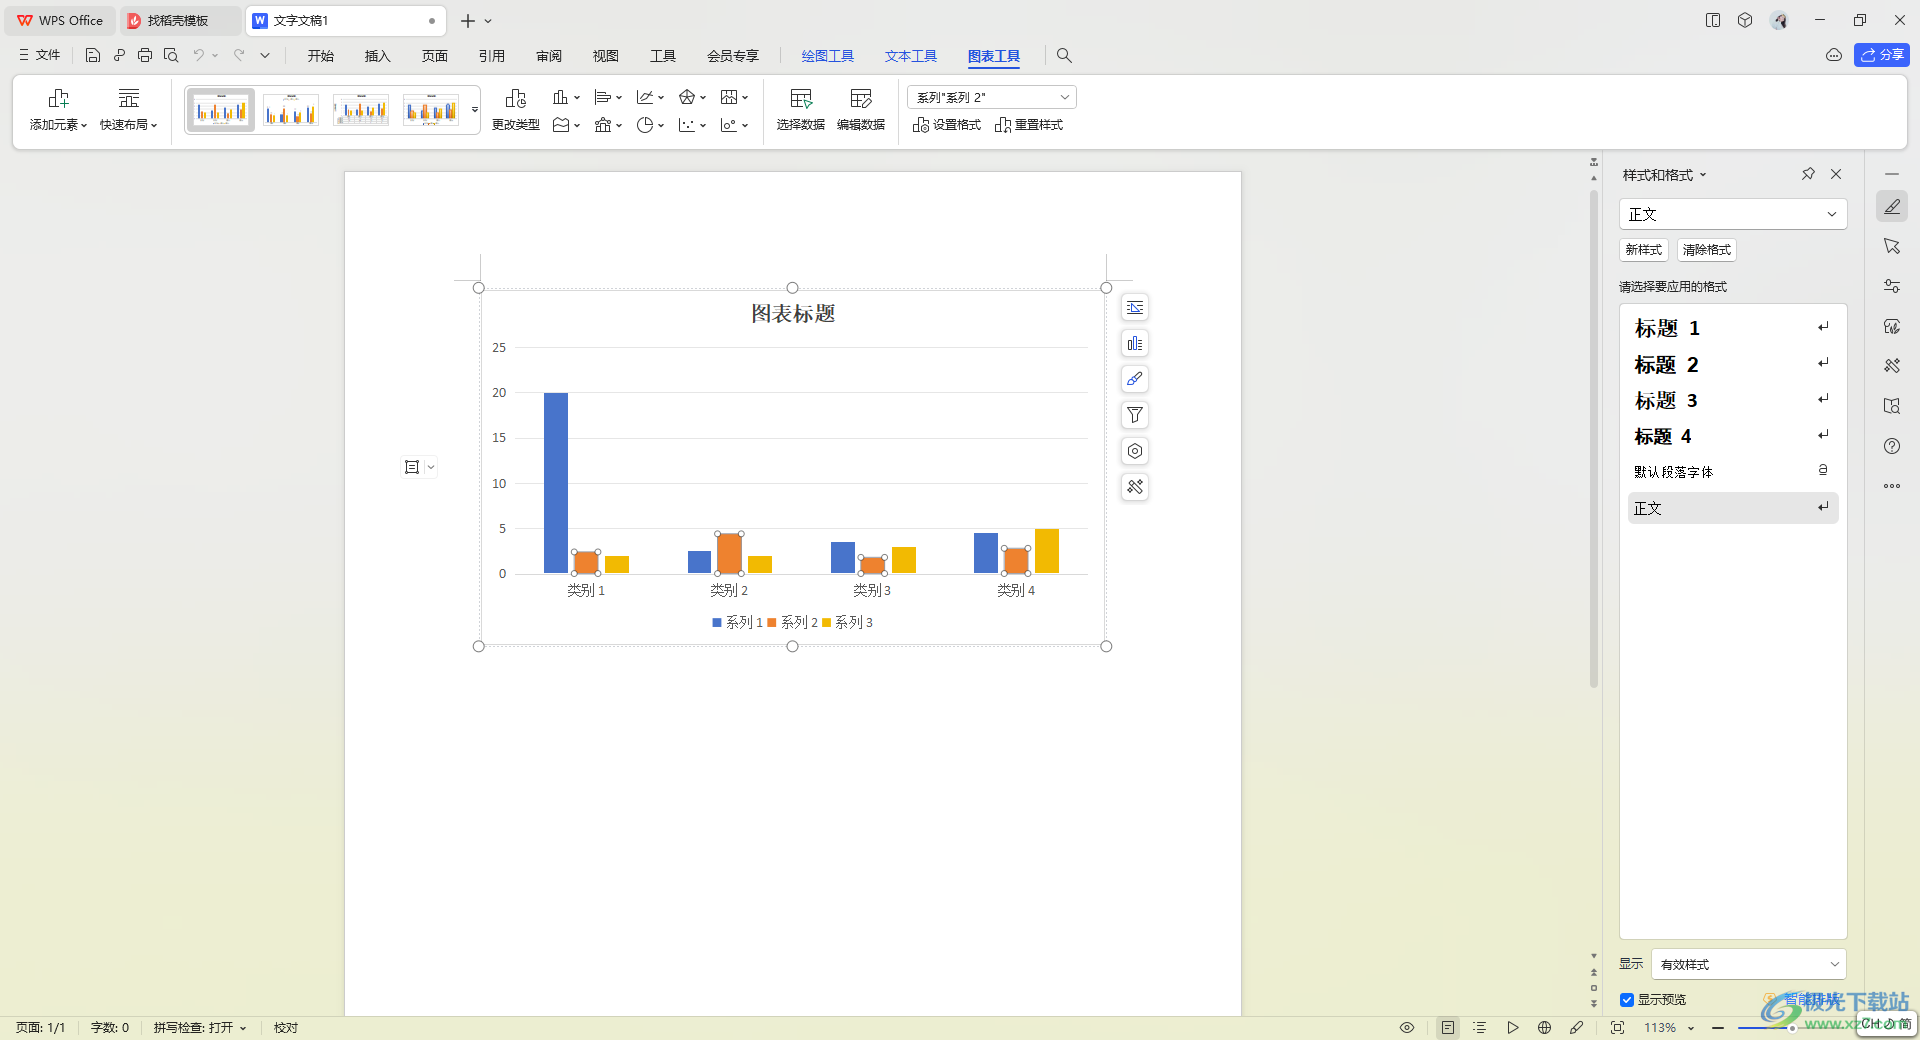Open the 找稻壳模板 tab
The width and height of the screenshot is (1920, 1040).
178,20
